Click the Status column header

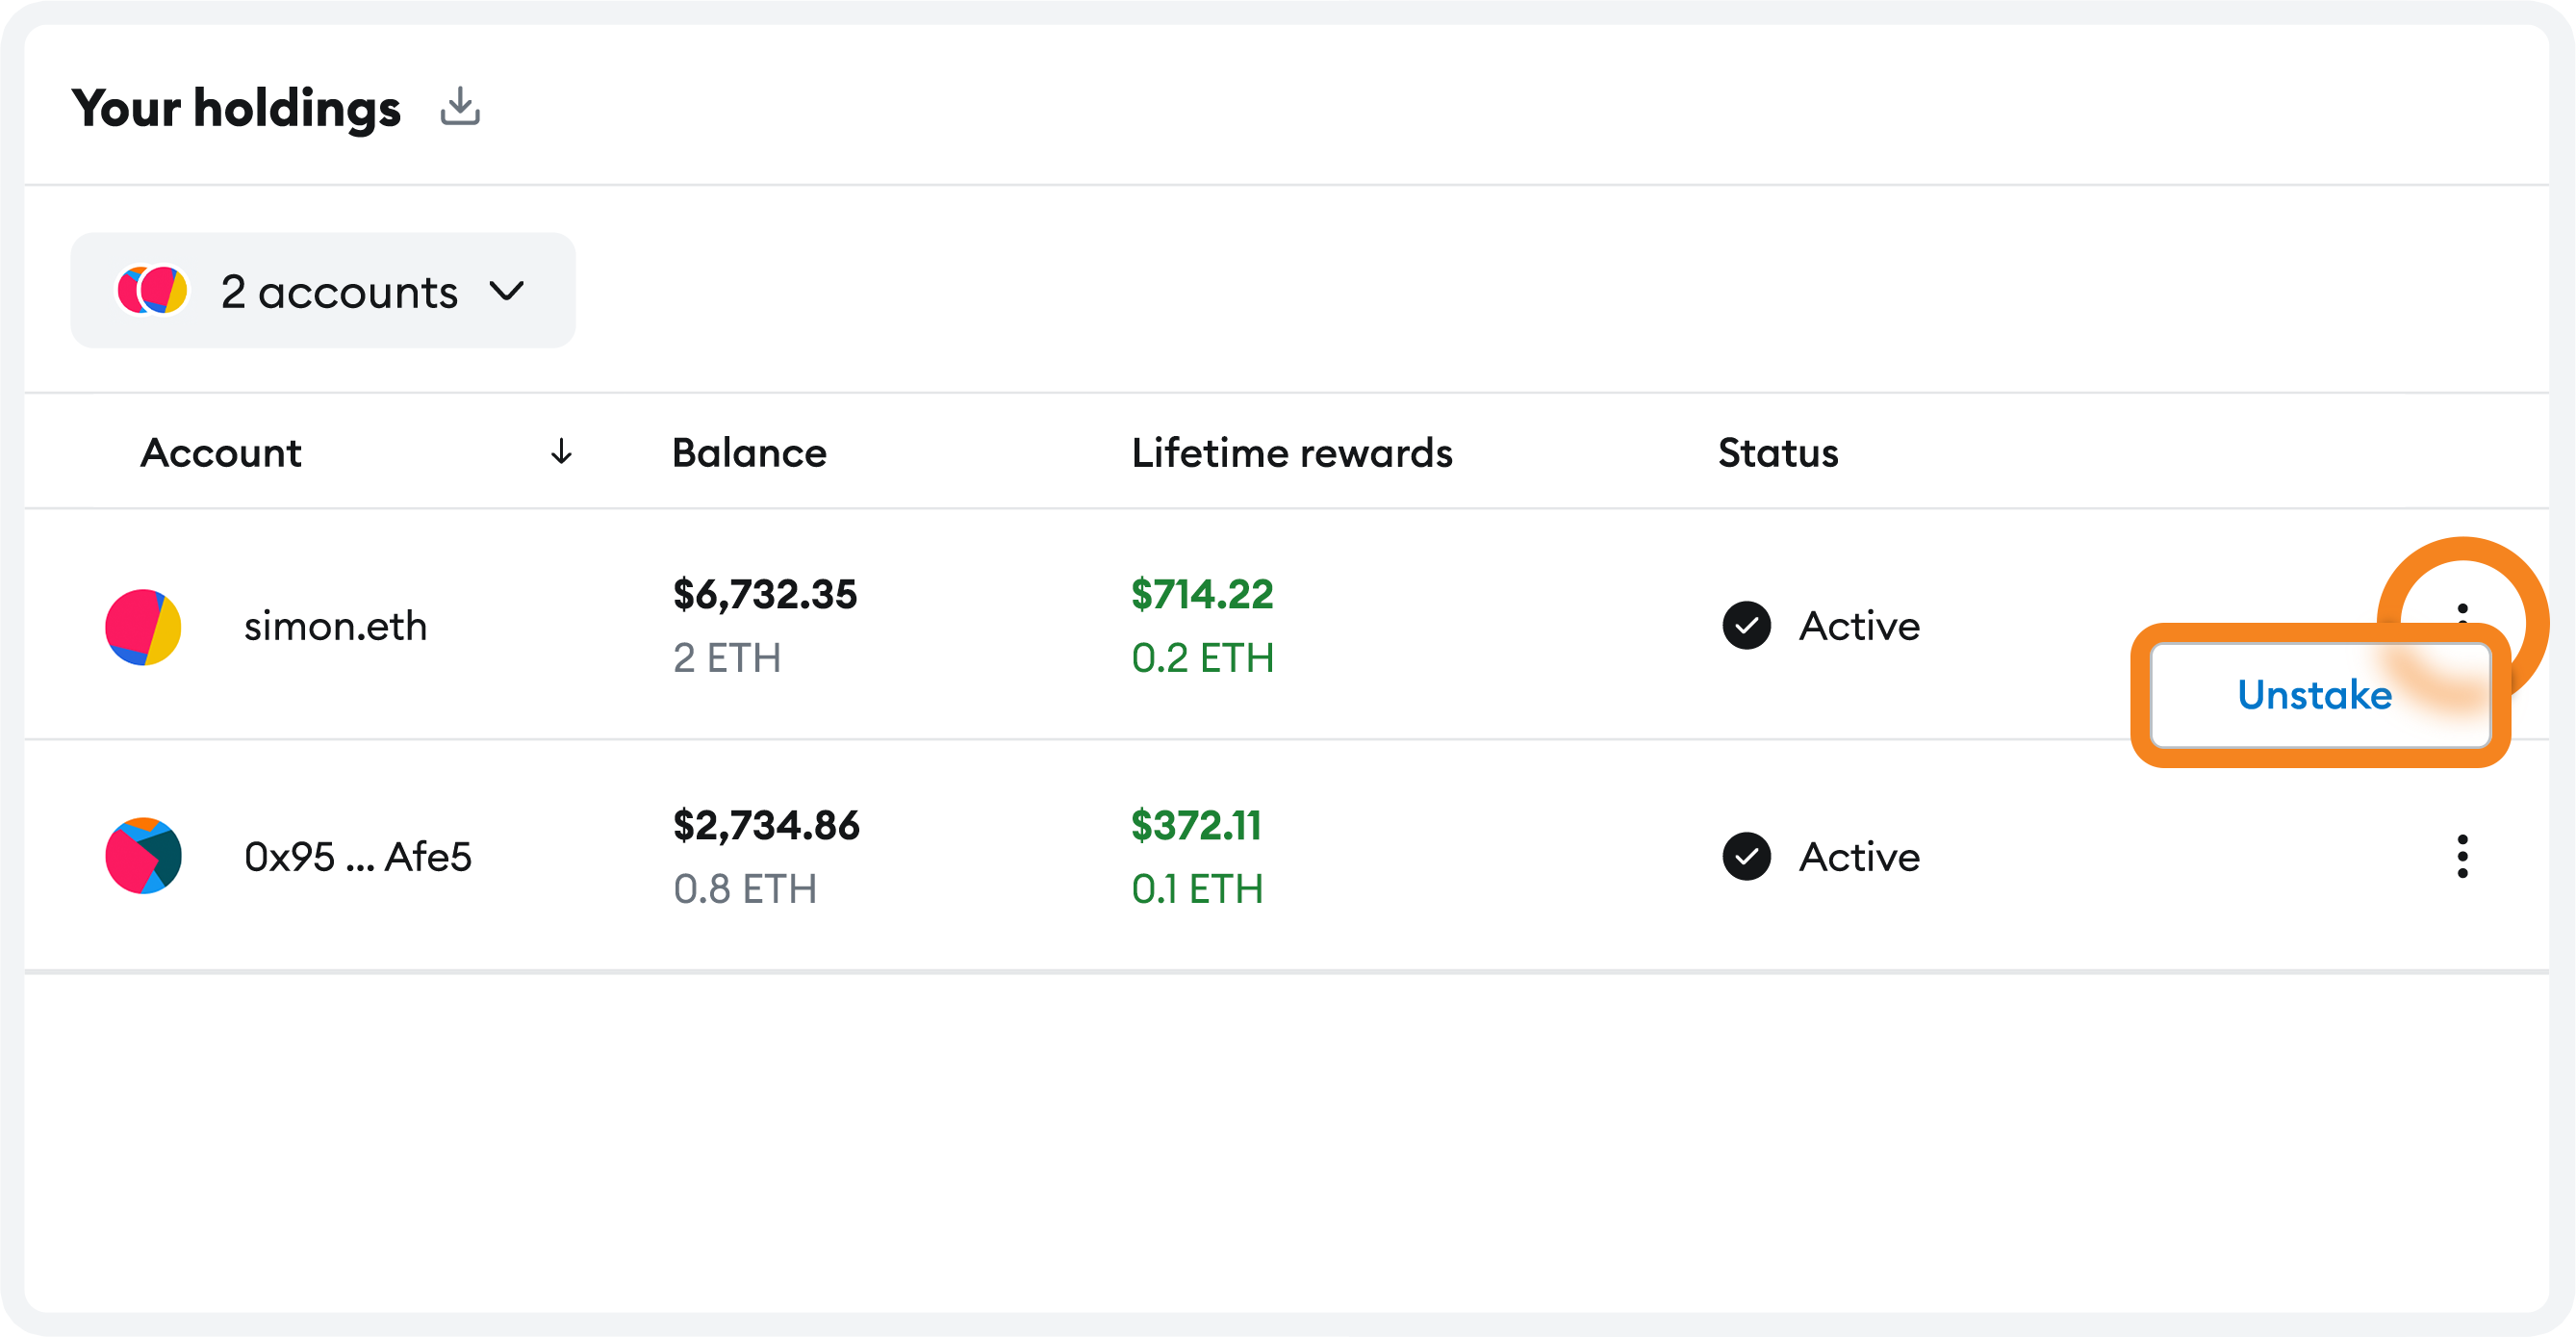click(1778, 453)
